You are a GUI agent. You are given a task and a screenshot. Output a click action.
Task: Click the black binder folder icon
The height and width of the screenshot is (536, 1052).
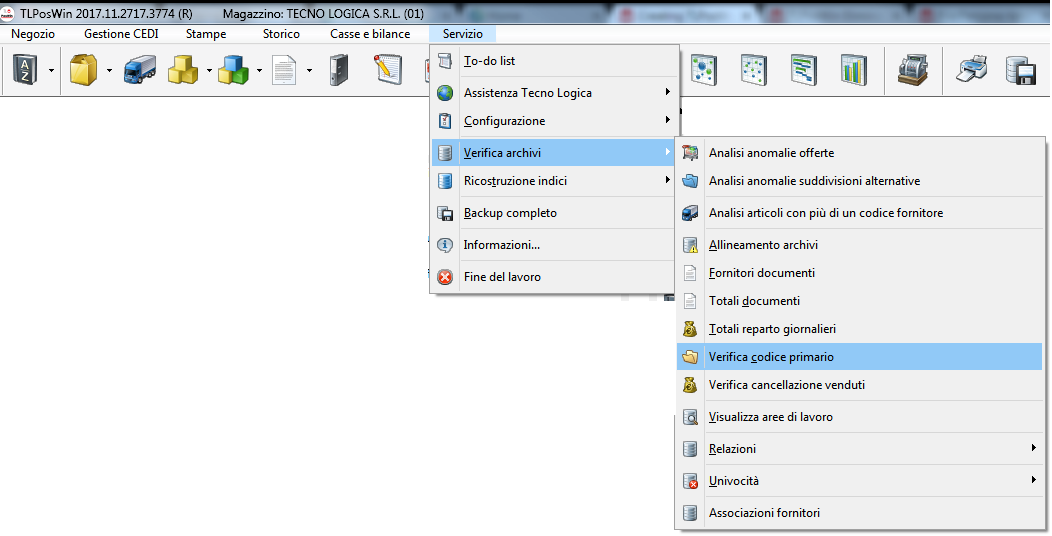click(339, 71)
